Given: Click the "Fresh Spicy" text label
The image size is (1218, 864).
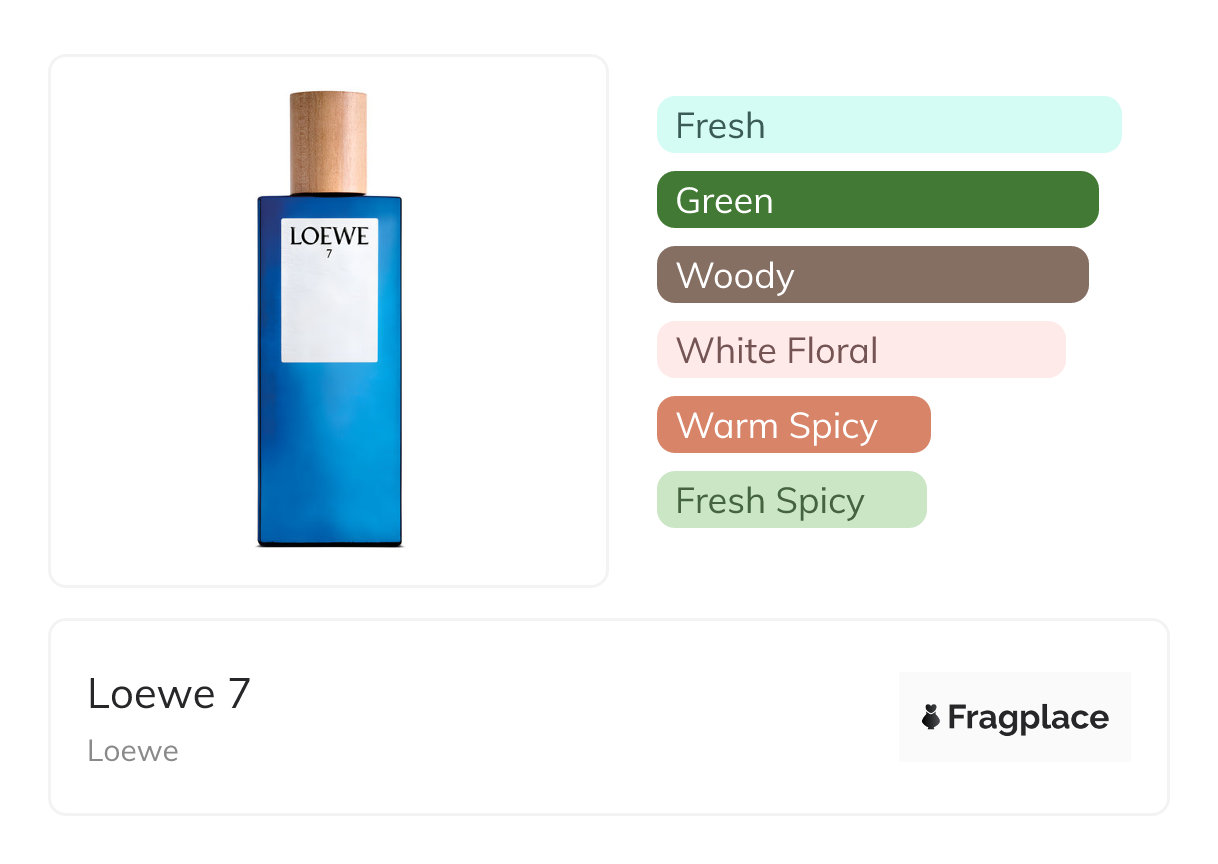Looking at the screenshot, I should [x=770, y=501].
